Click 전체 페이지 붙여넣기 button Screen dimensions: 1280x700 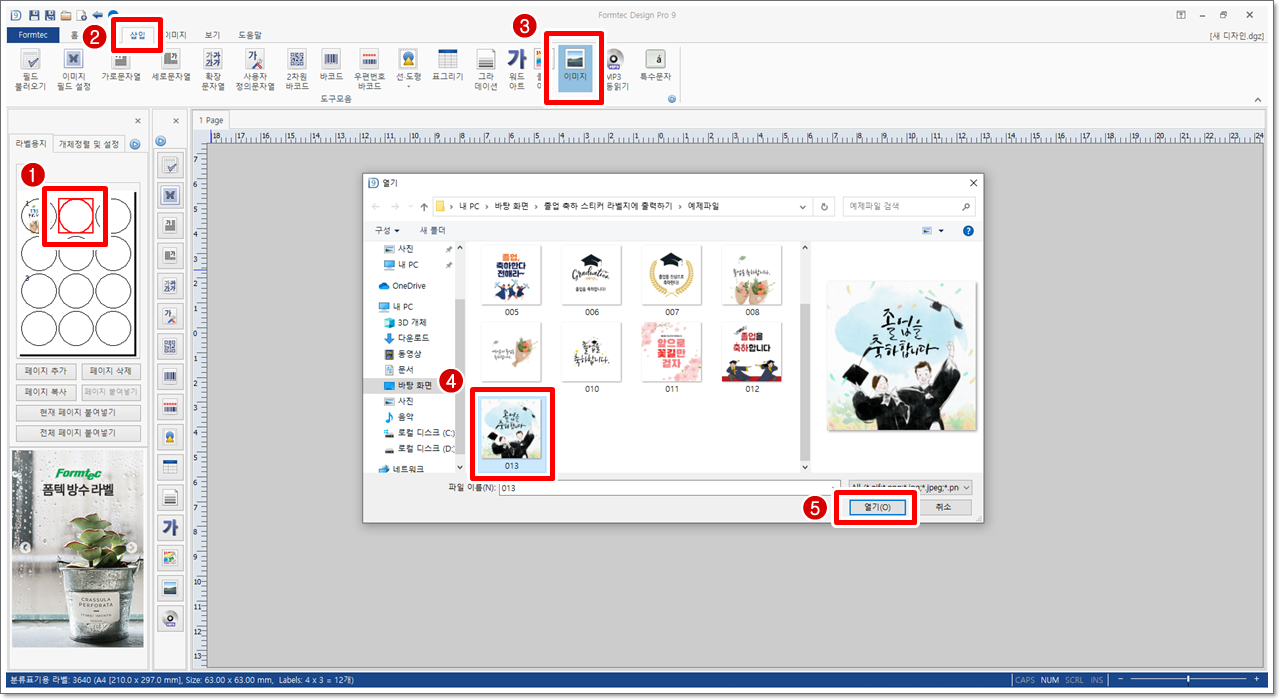78,433
